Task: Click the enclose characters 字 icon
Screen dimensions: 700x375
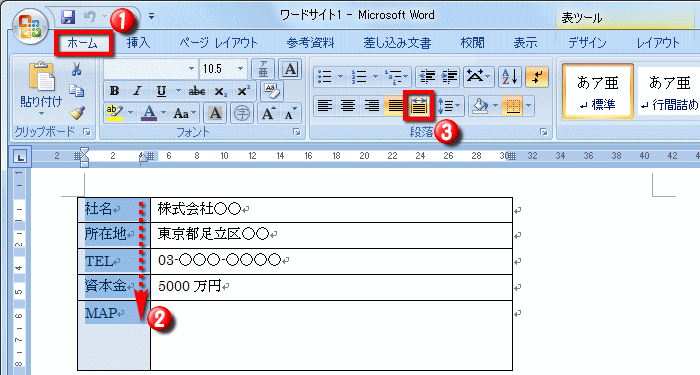Action: click(242, 113)
